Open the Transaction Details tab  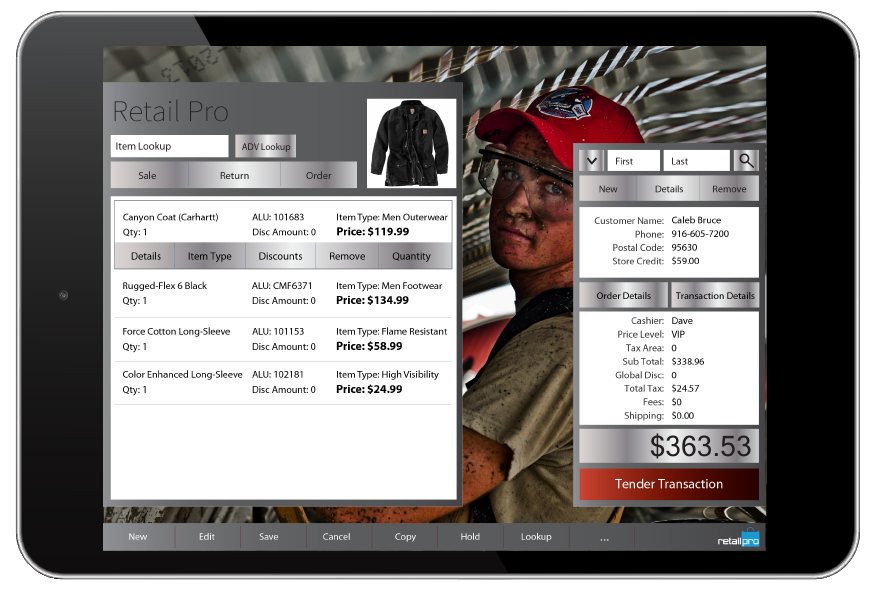click(x=714, y=295)
